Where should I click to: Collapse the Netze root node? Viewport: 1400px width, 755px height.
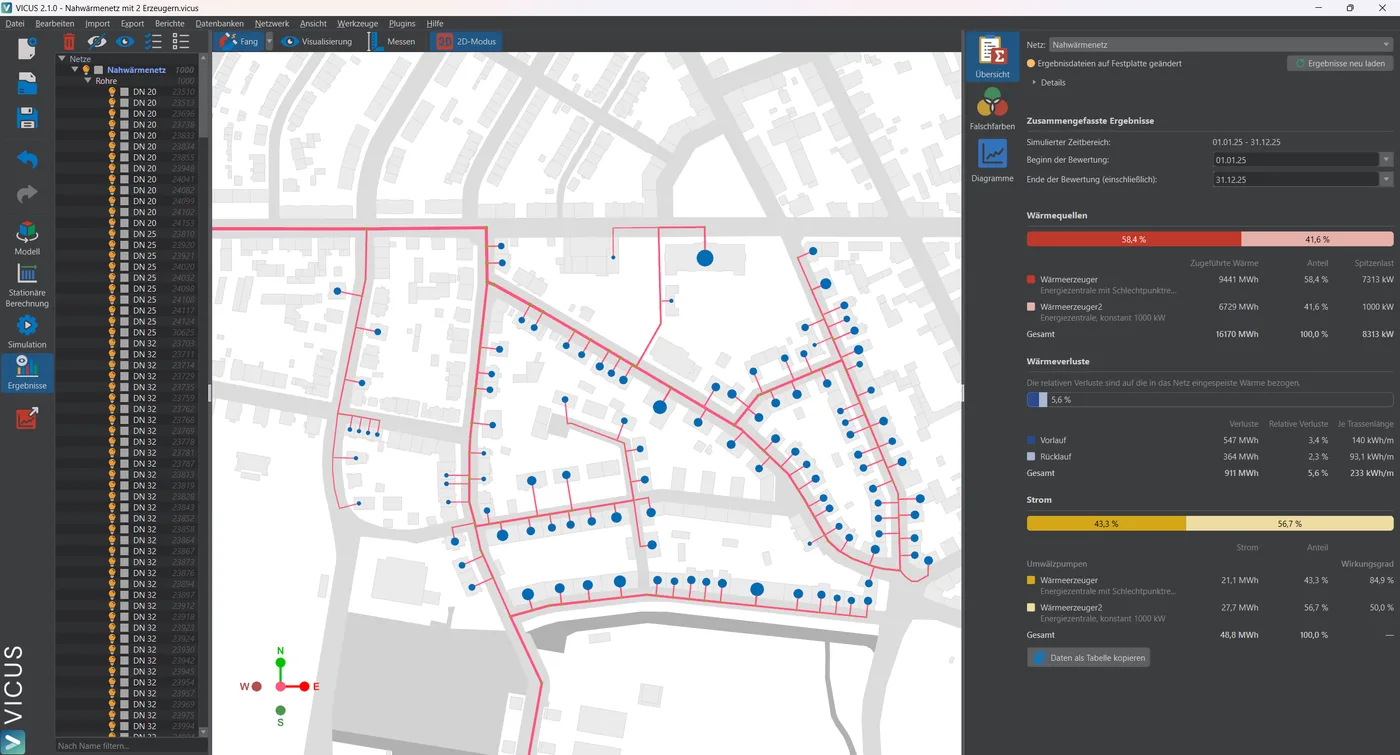point(62,59)
